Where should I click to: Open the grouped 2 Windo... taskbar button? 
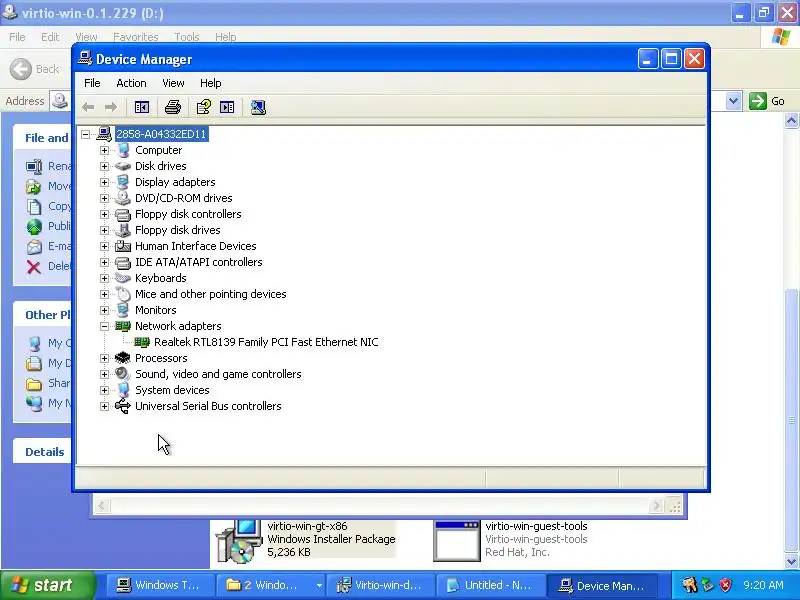pyautogui.click(x=269, y=585)
